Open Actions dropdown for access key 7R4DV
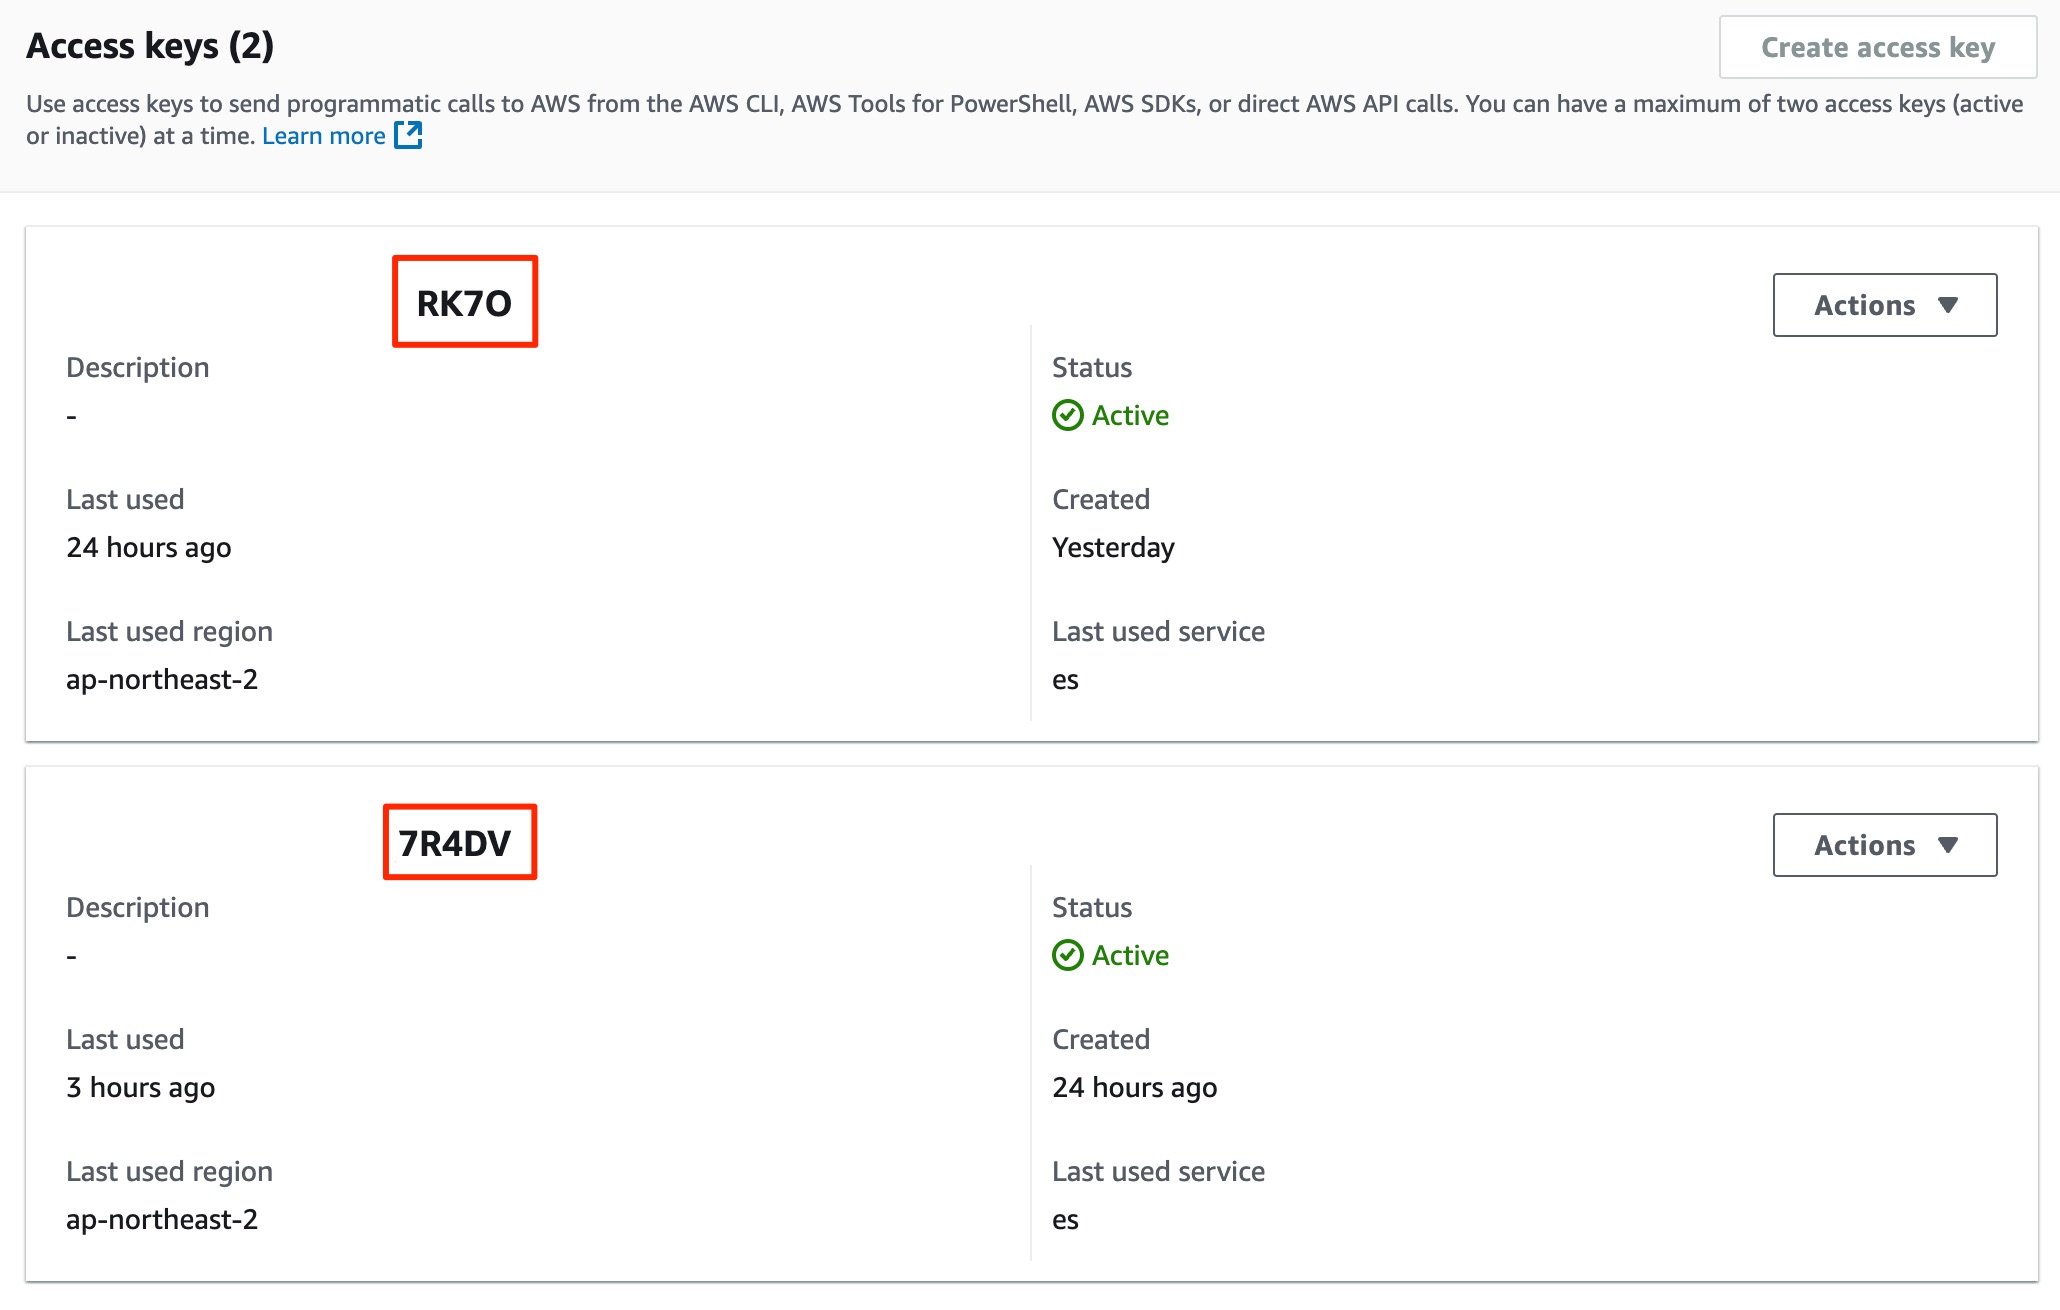This screenshot has height=1310, width=2060. (x=1885, y=845)
